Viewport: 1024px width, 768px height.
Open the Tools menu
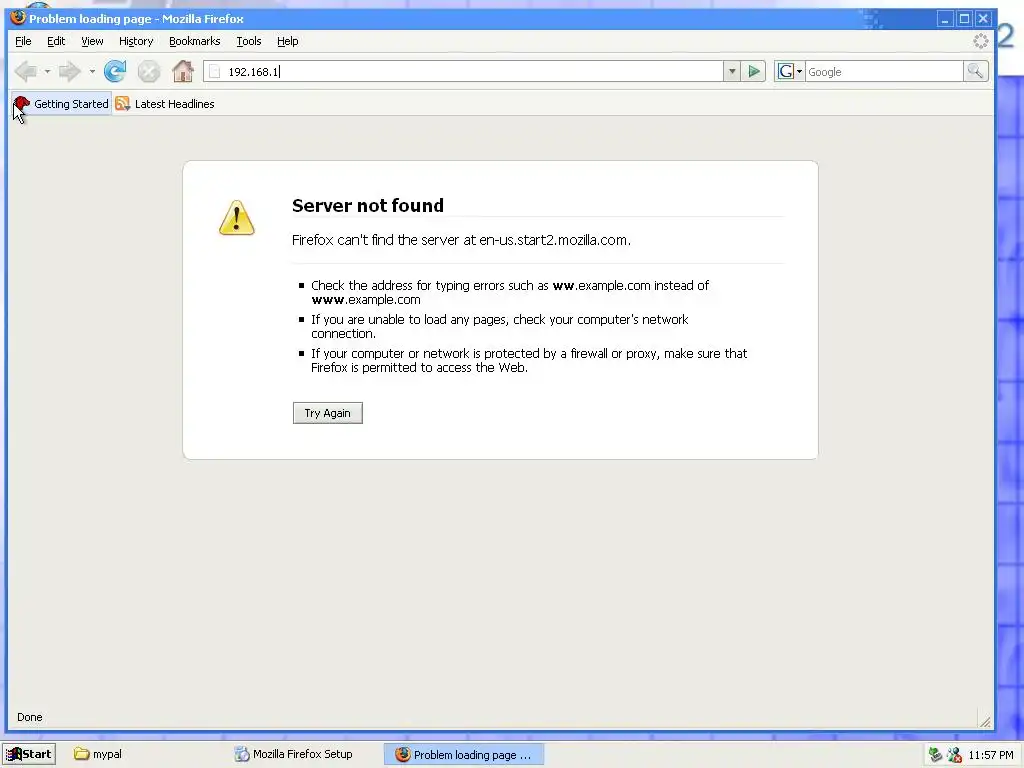point(249,41)
